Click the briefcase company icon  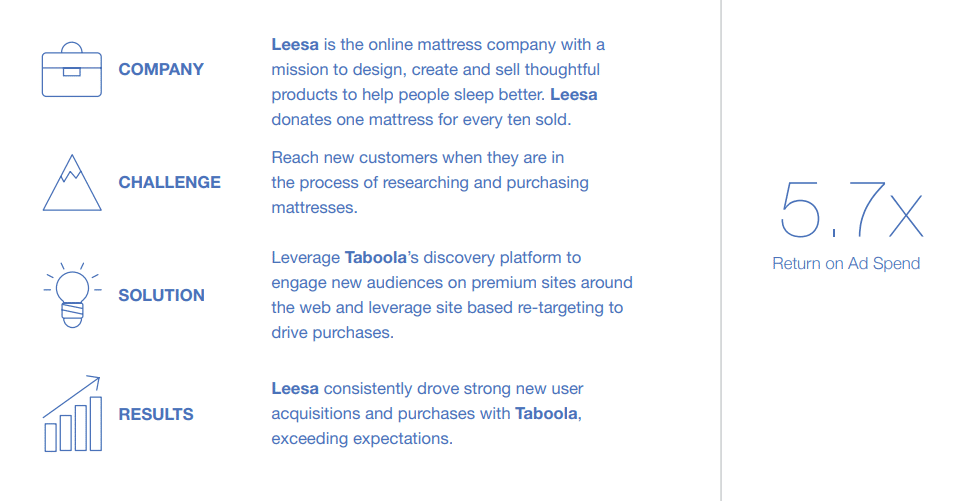(x=72, y=69)
